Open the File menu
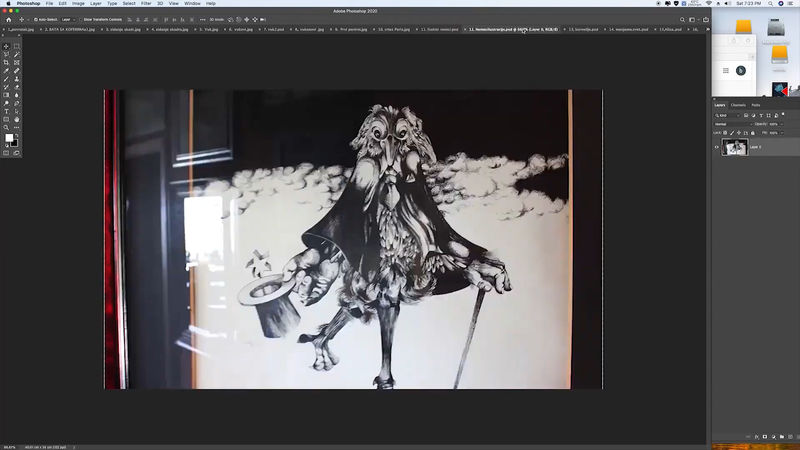 pos(49,3)
